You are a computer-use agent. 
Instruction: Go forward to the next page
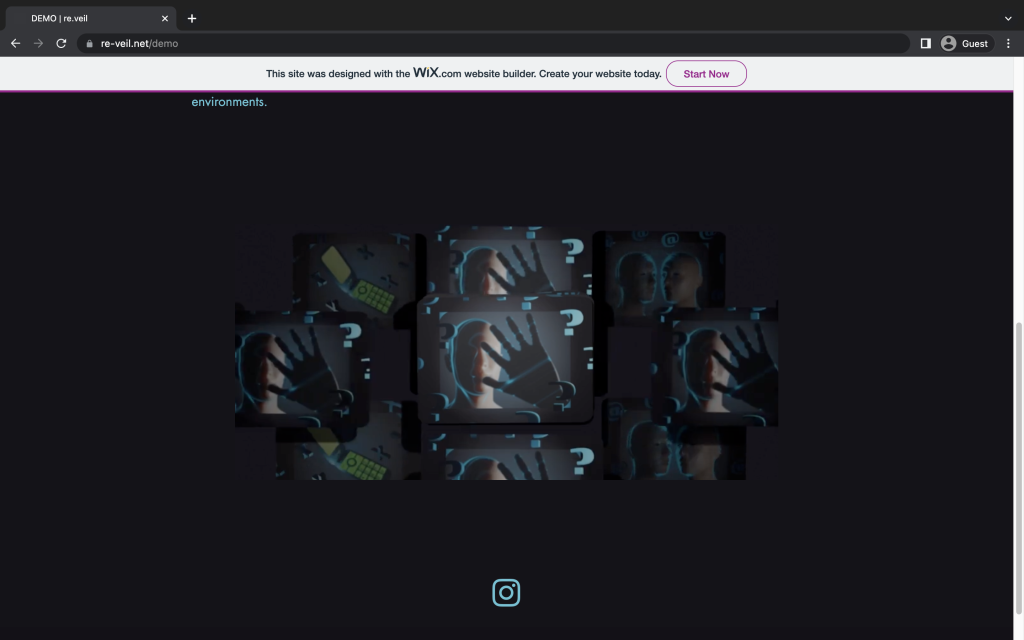click(x=39, y=44)
